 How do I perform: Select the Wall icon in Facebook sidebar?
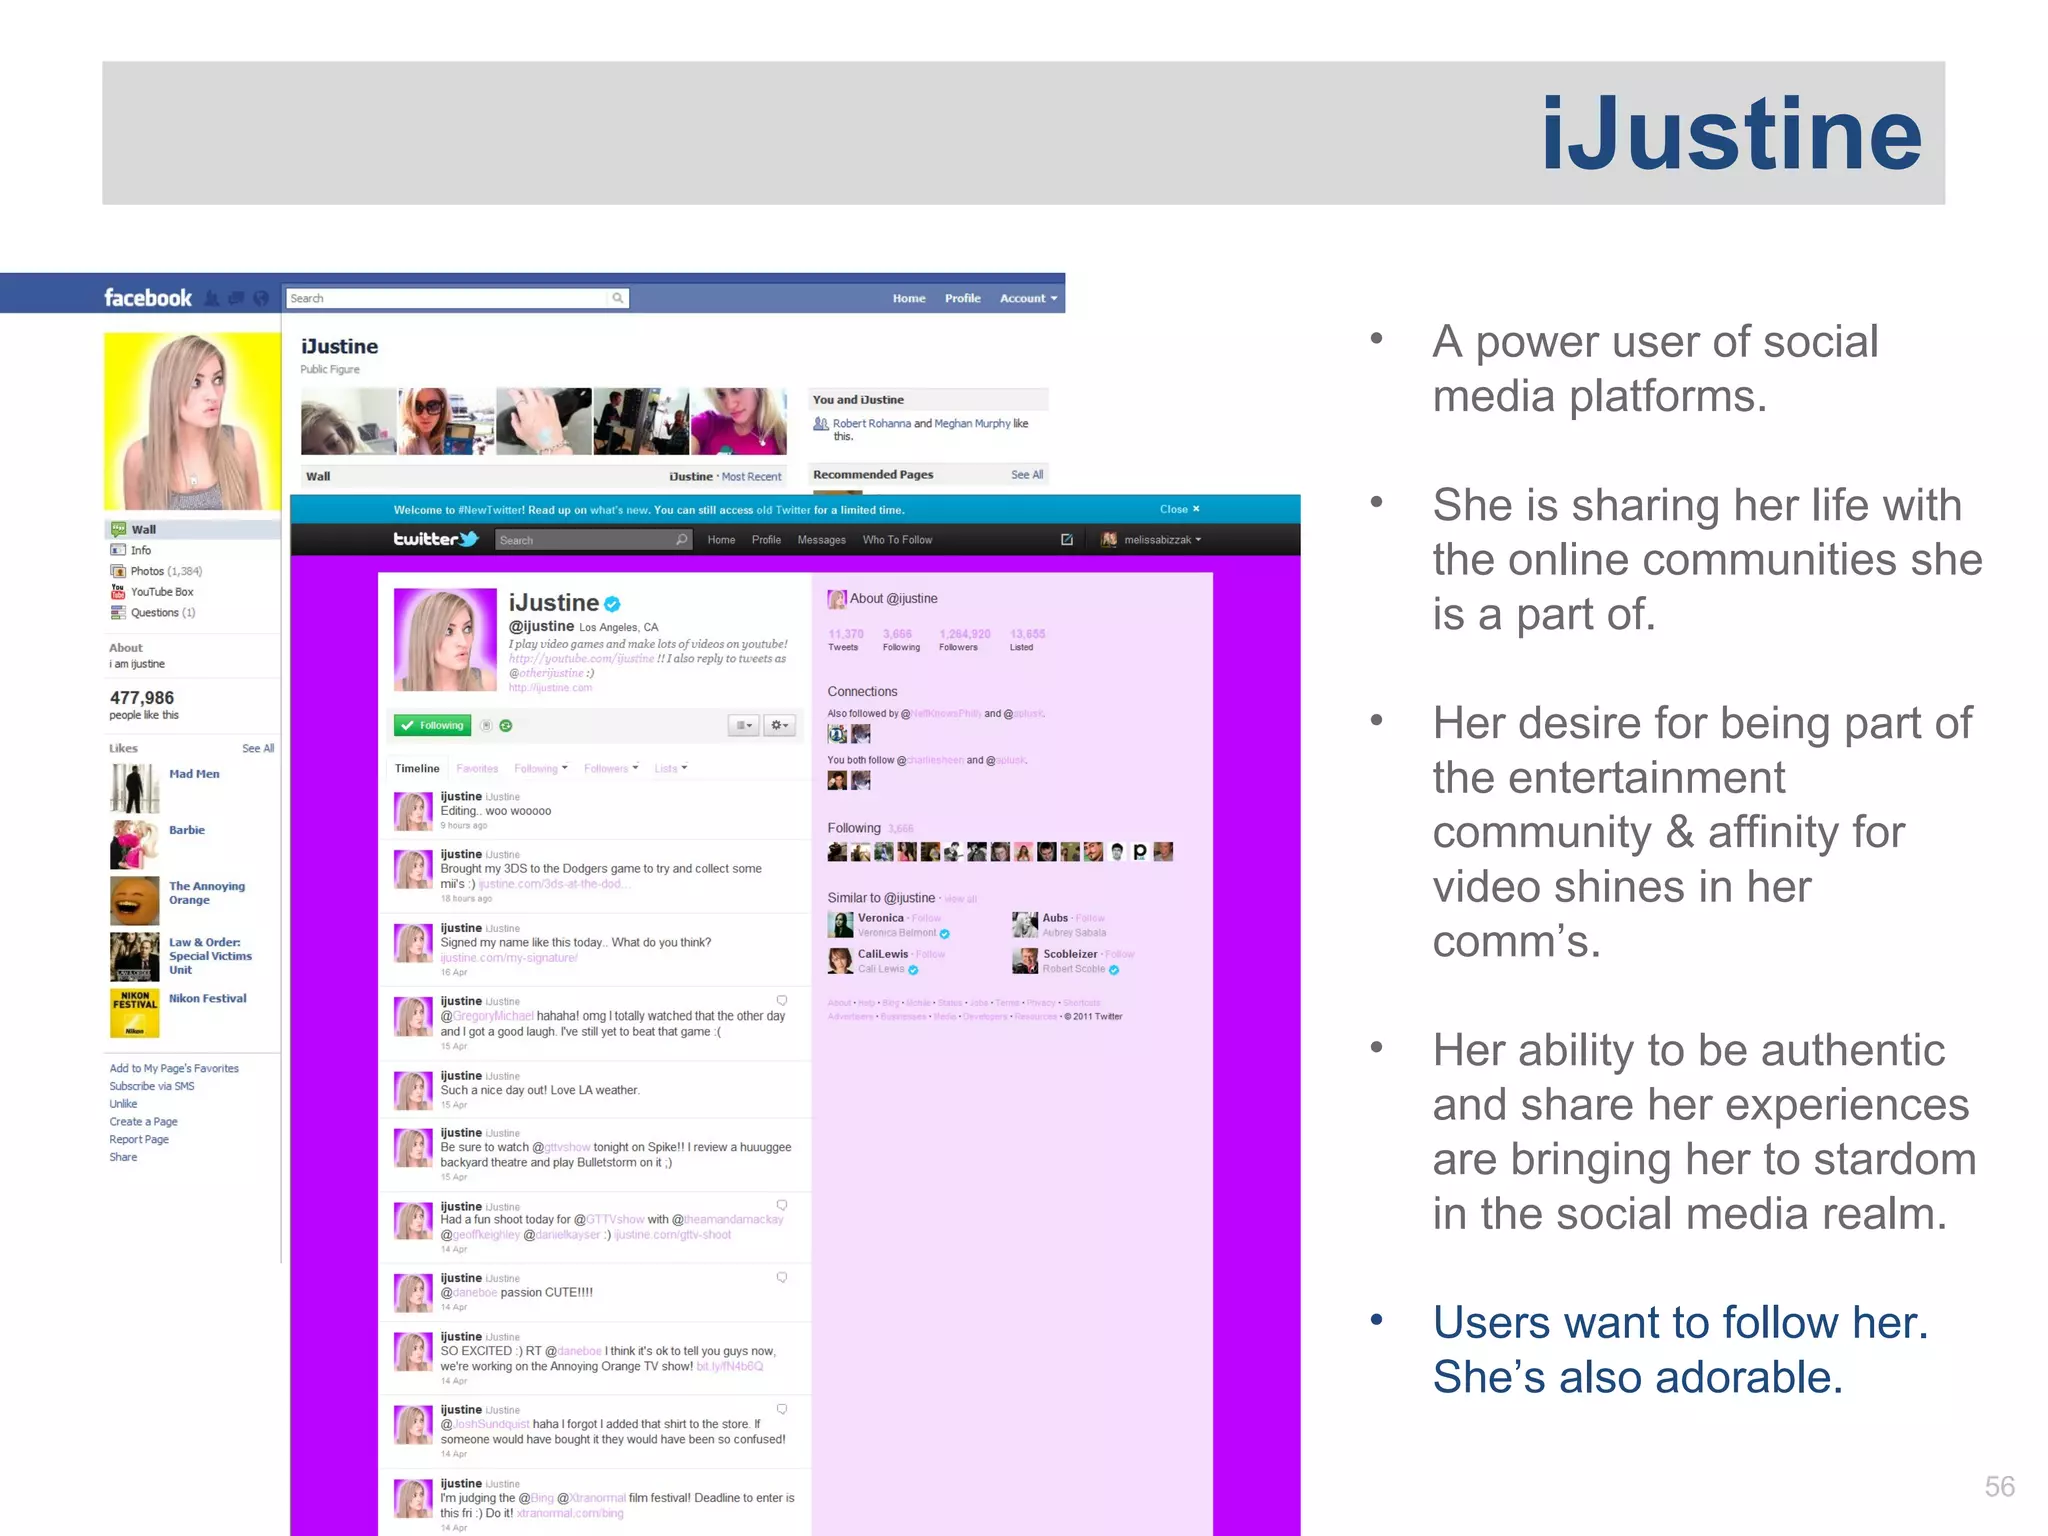pyautogui.click(x=120, y=529)
